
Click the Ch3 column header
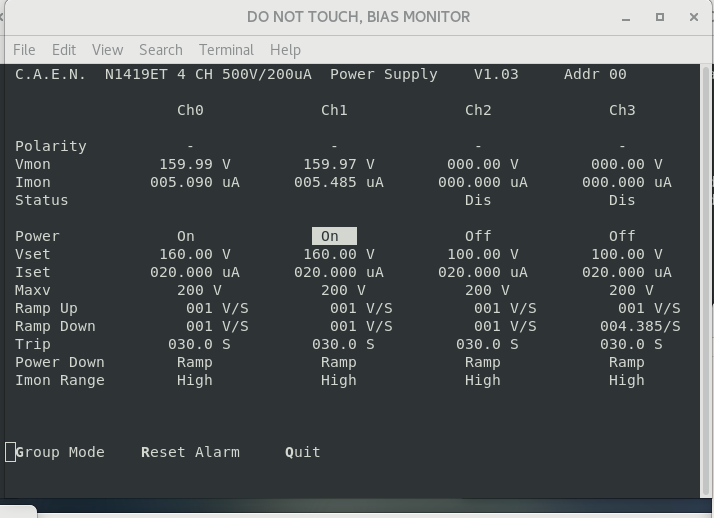point(622,110)
